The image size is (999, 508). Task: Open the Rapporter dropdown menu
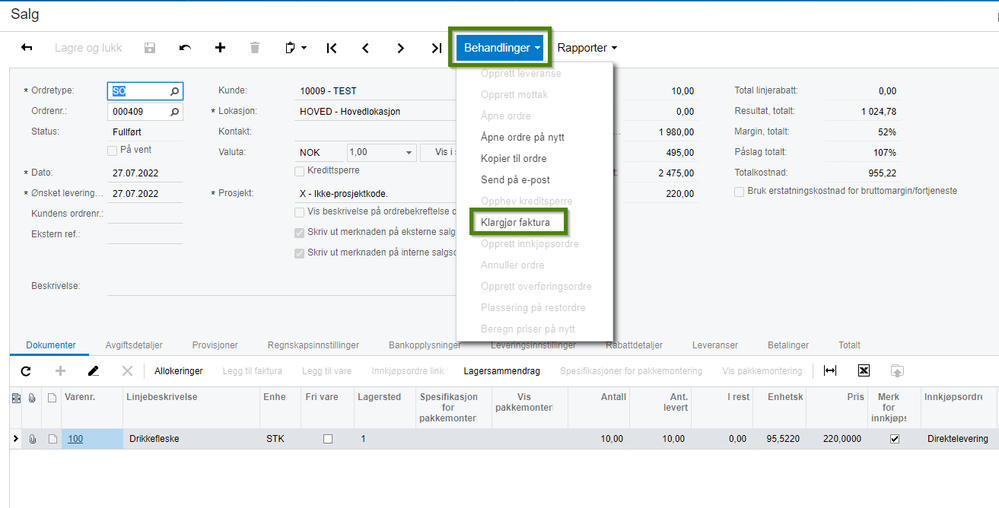(x=587, y=48)
